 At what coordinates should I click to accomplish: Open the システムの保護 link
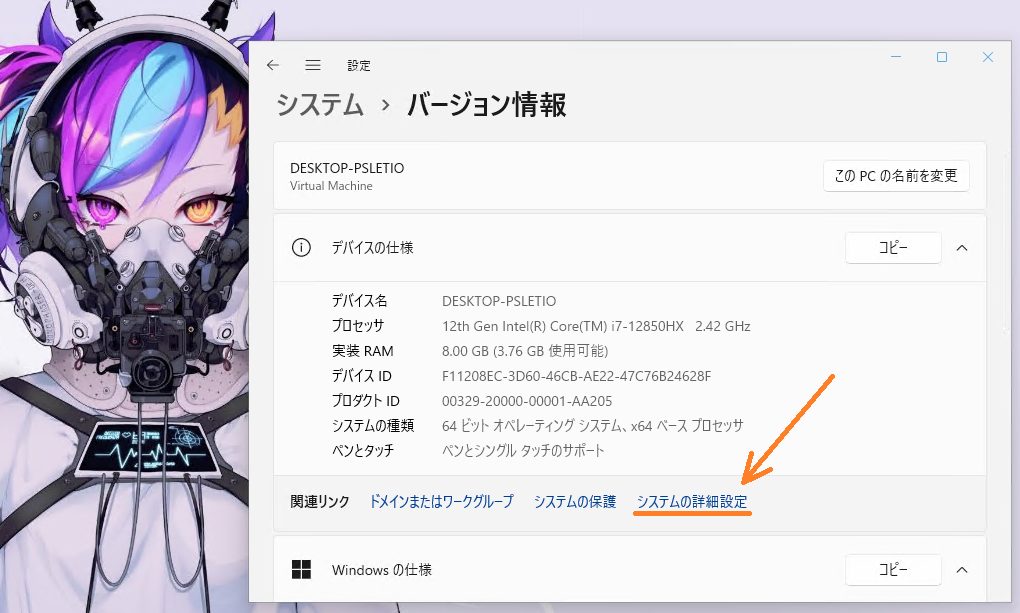(574, 502)
